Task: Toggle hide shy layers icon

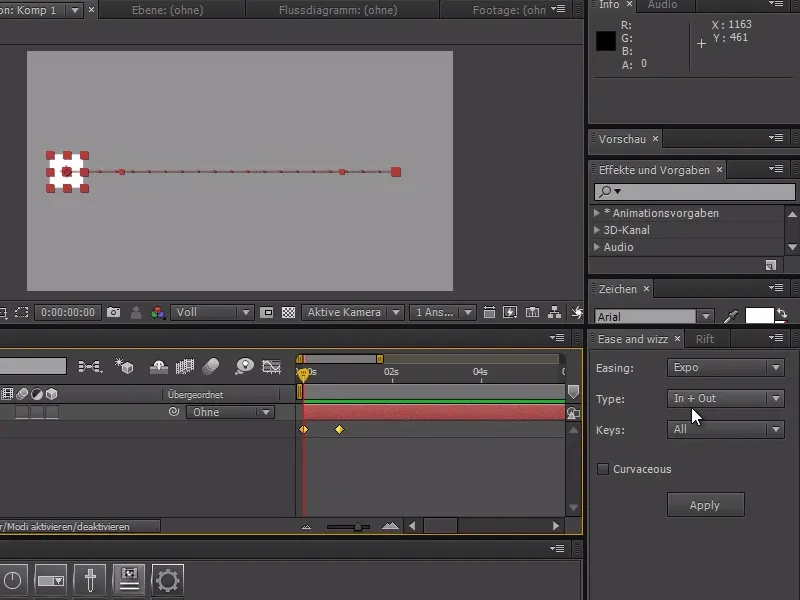Action: pos(159,366)
